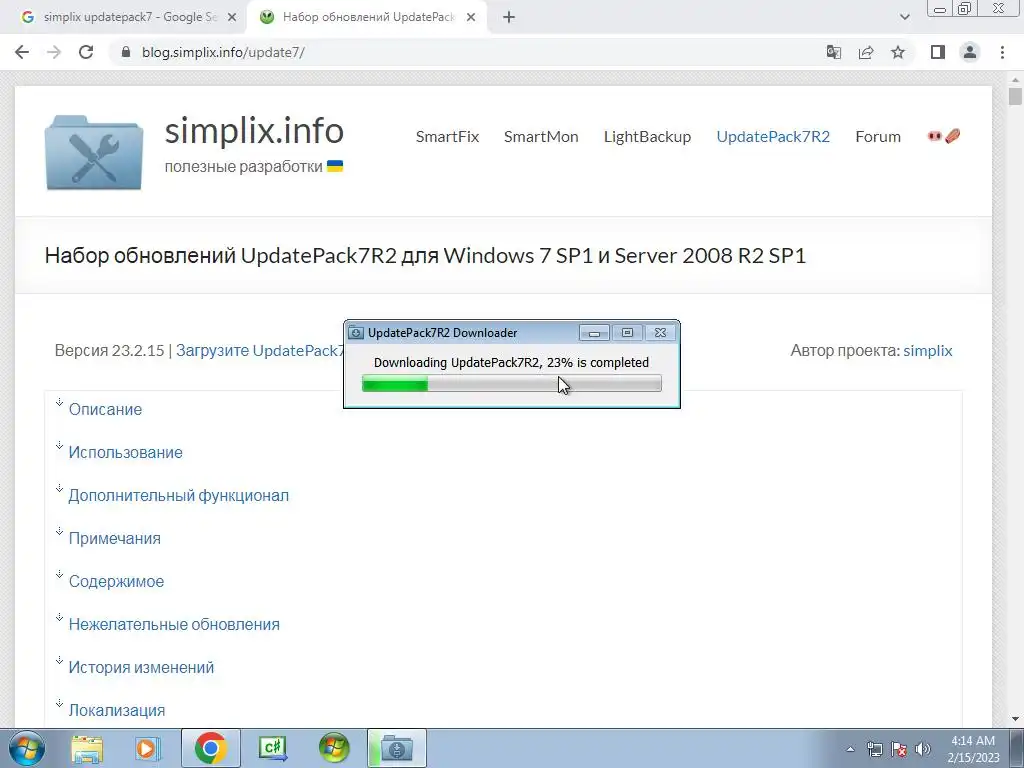Click the pig and sausage icon

click(944, 136)
